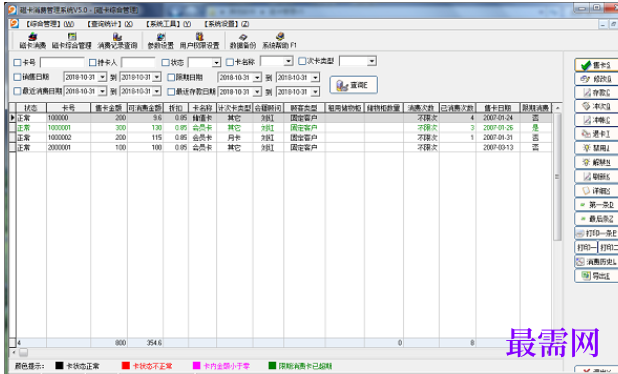
Task: Tick the 持卡人 checkbox
Action: point(93,62)
